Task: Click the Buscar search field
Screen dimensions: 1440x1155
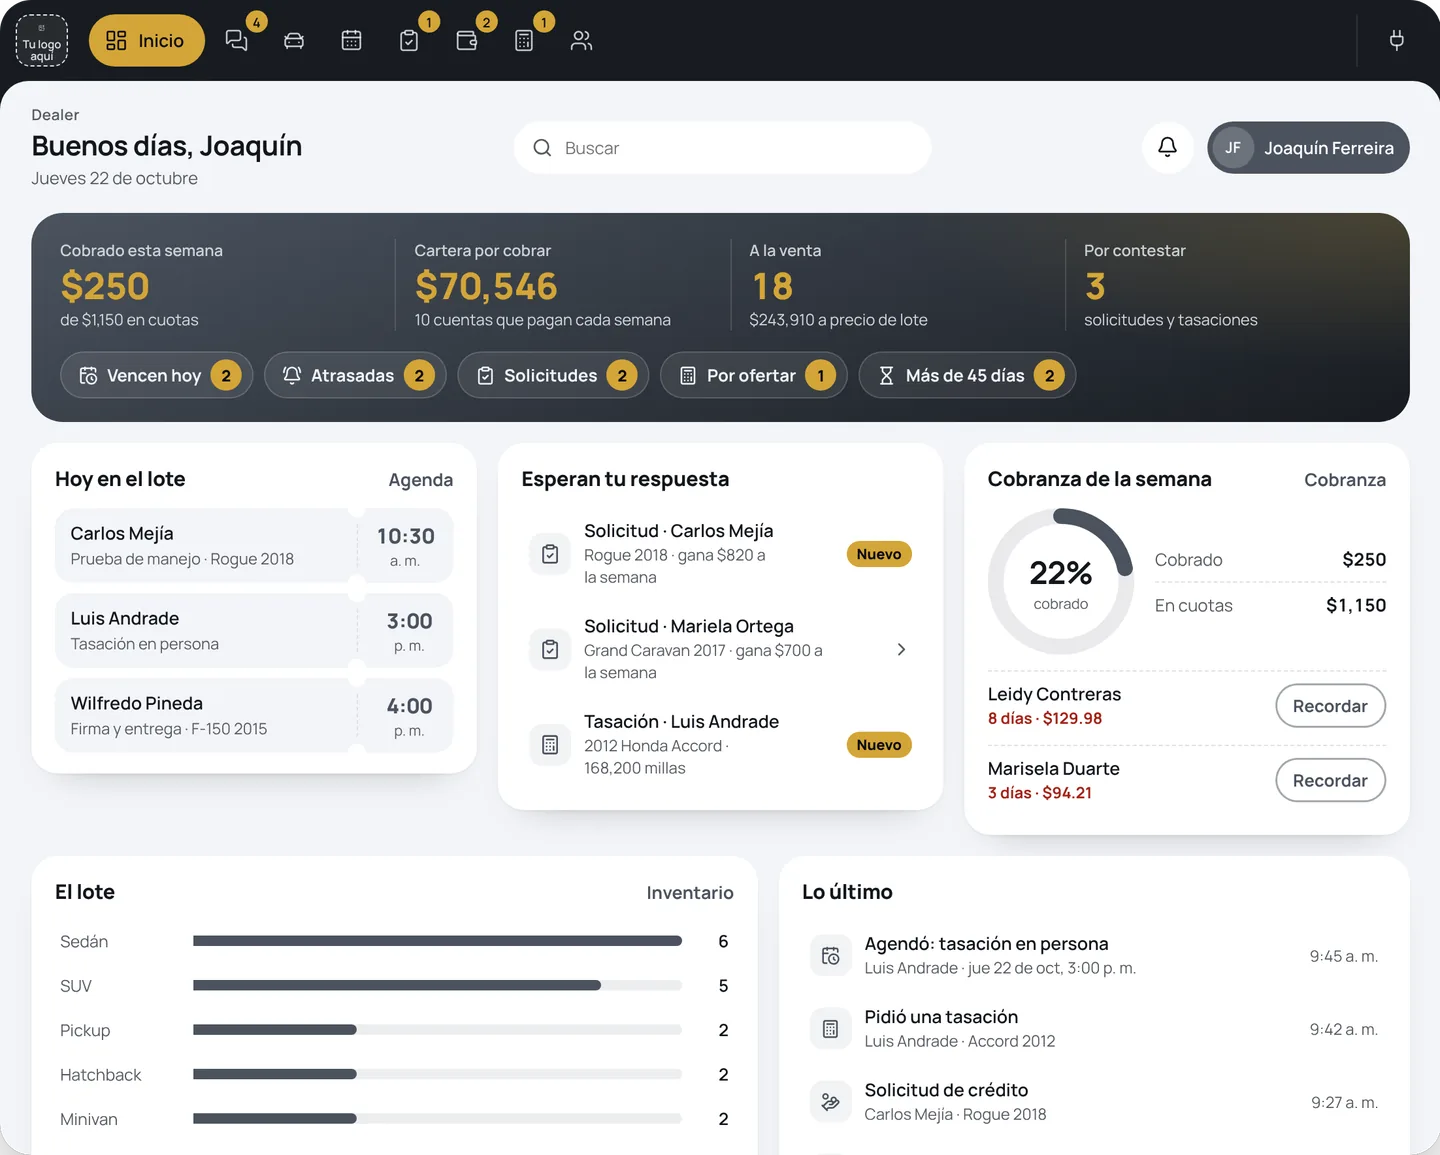Action: pyautogui.click(x=722, y=148)
